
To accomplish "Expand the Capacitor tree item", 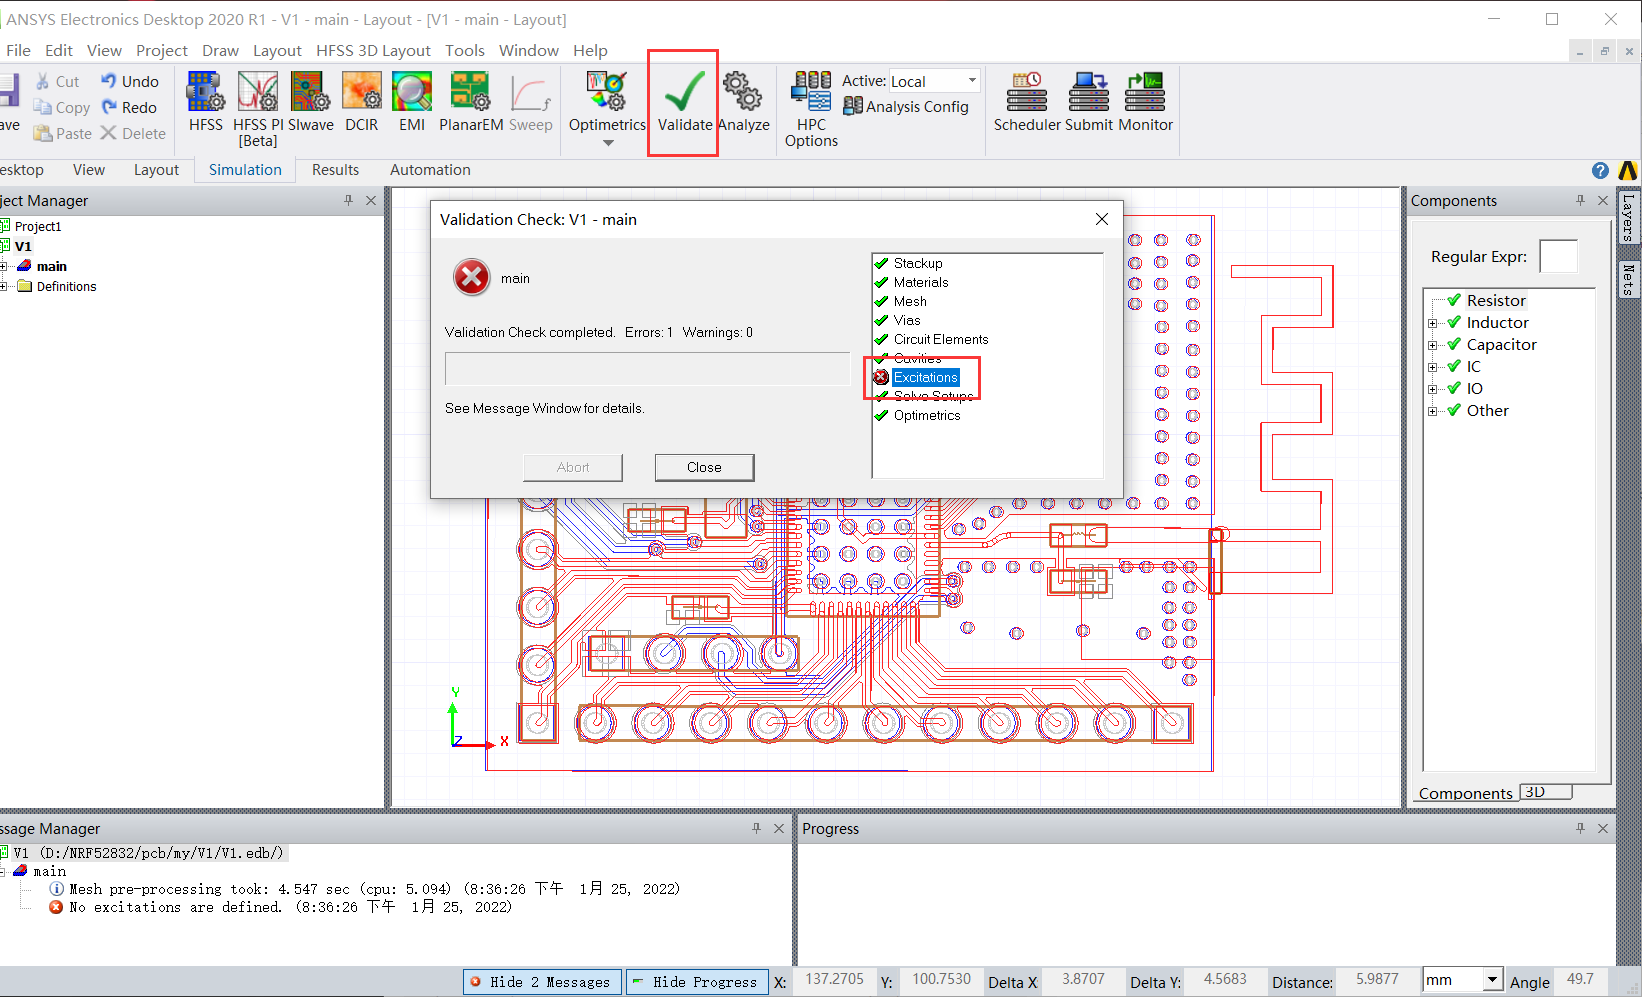I will tap(1434, 344).
